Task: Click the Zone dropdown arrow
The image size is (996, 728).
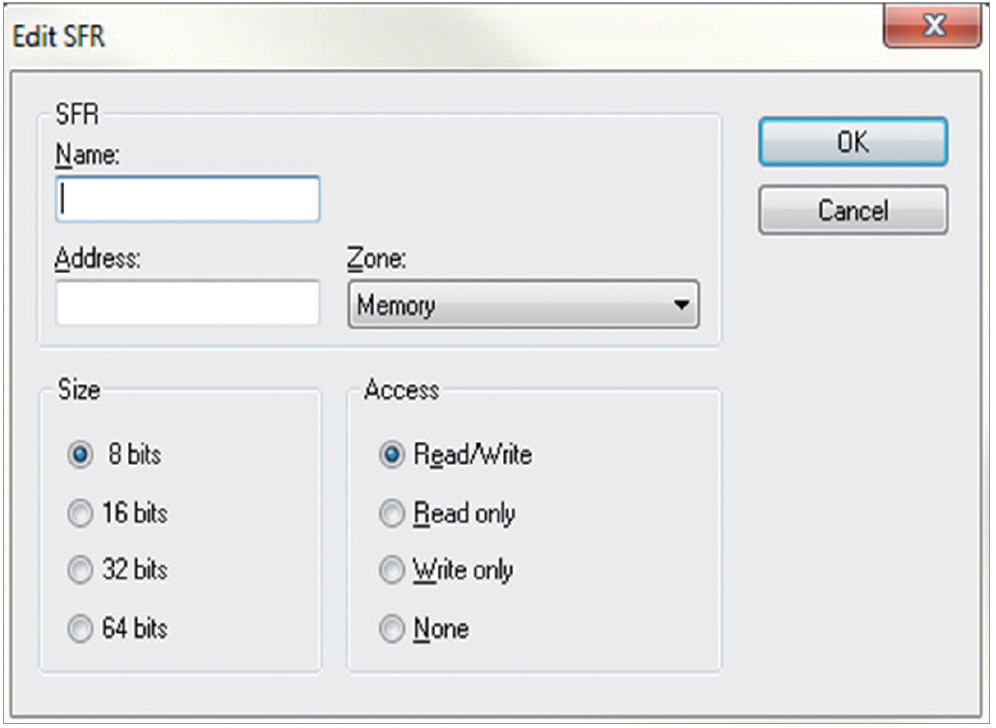Action: click(681, 305)
